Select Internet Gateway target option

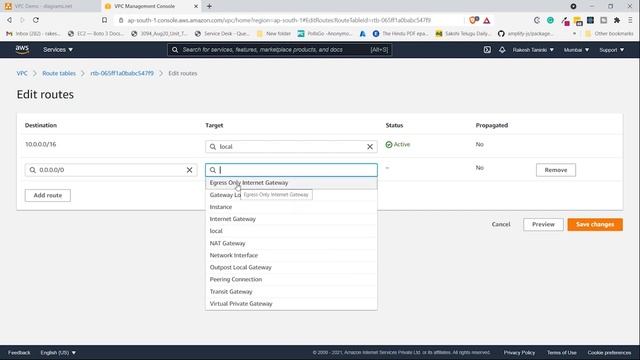pos(291,219)
